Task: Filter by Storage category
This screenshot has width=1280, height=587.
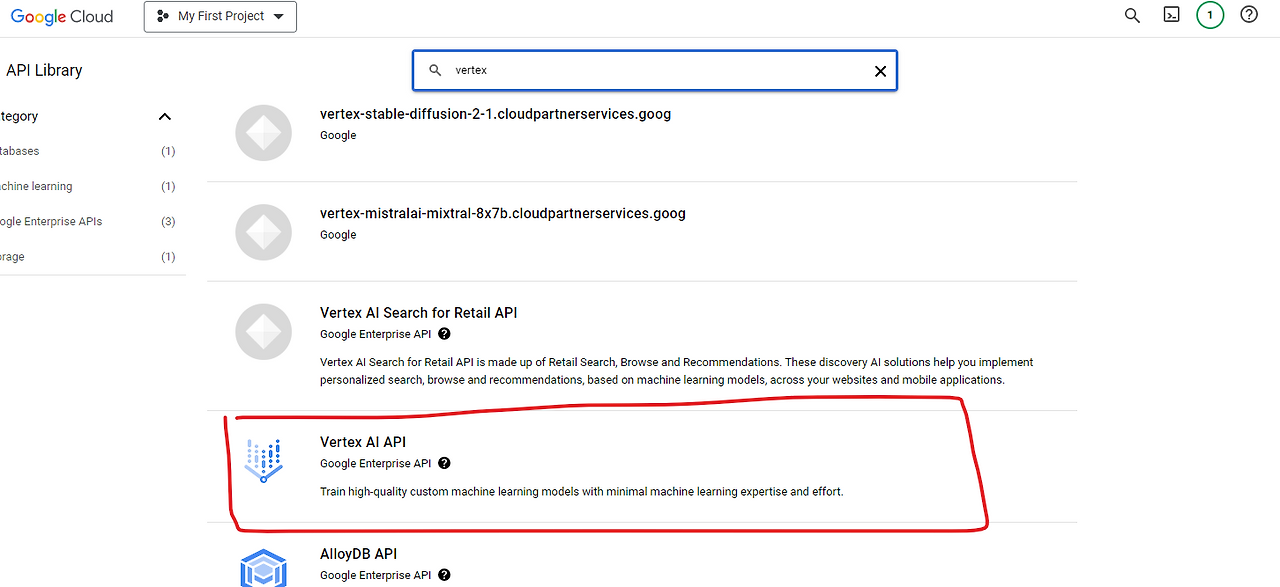Action: point(88,256)
